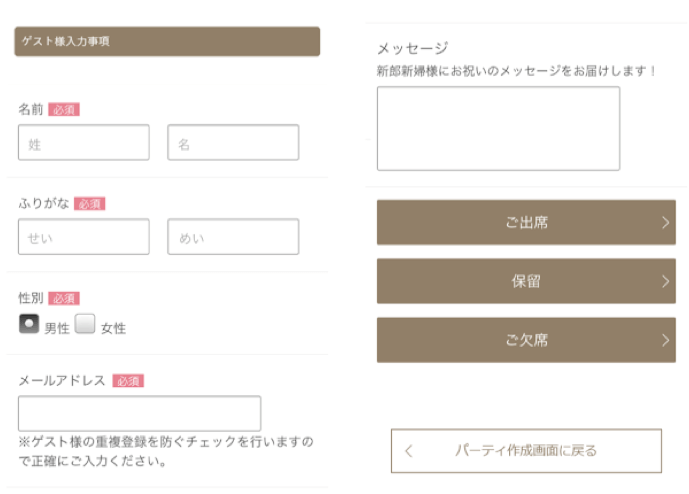Image resolution: width=689 pixels, height=494 pixels.
Task: Click the 必須 badge beside メールアドレス
Action: click(x=128, y=381)
